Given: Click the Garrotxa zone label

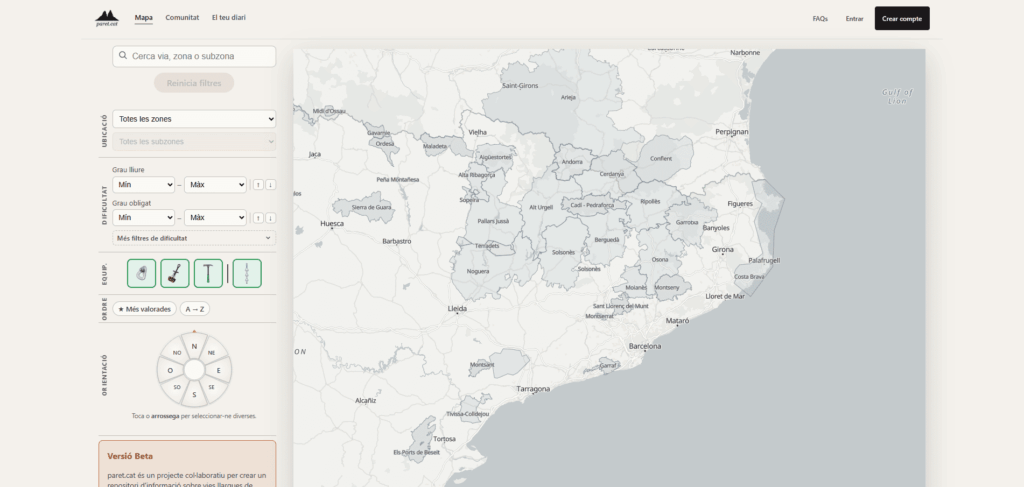Looking at the screenshot, I should [687, 222].
